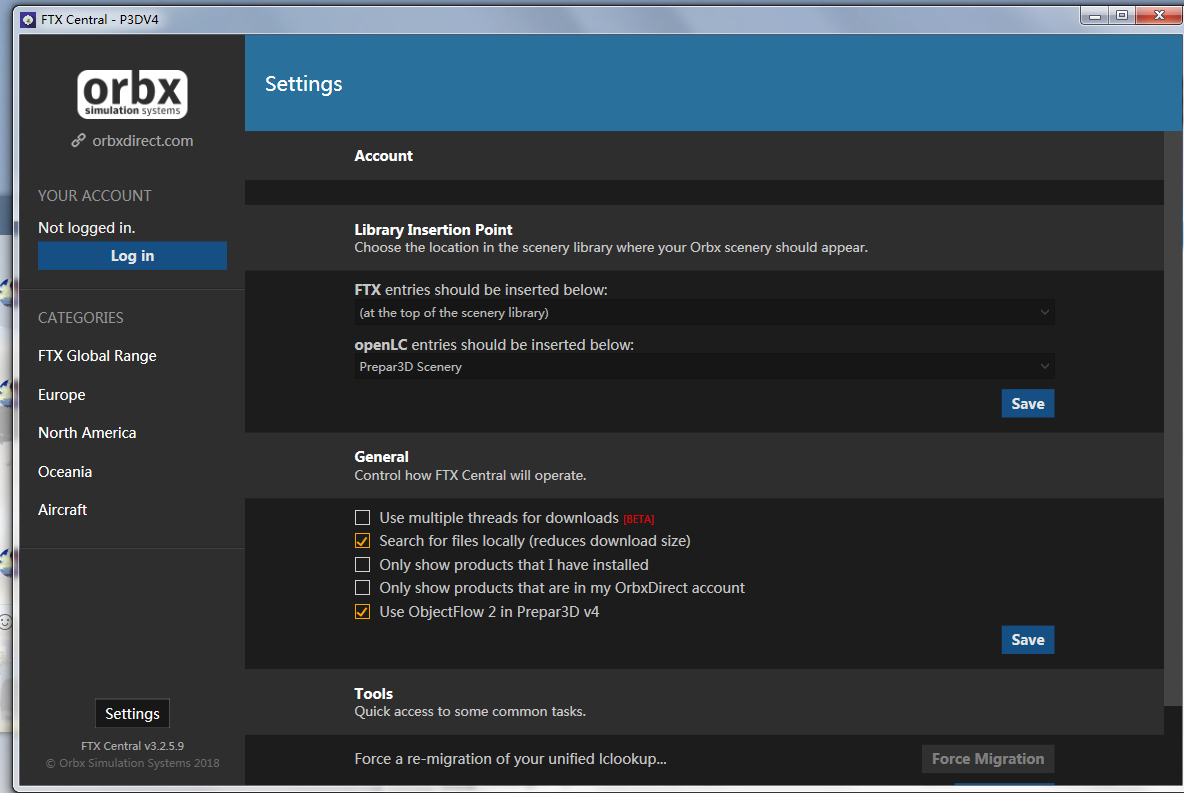
Task: Click the Account section heading
Action: [384, 156]
